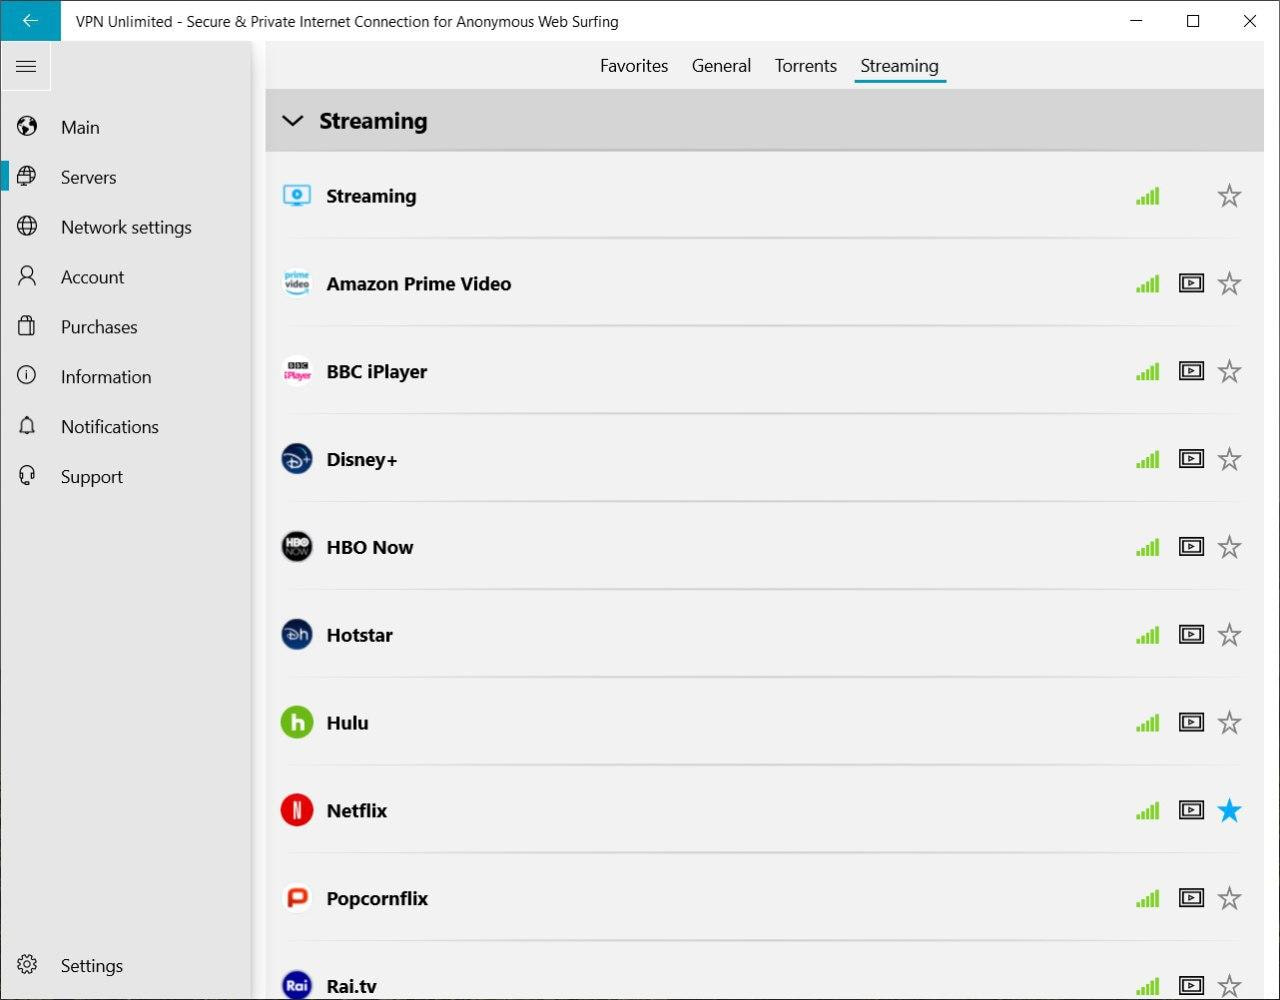Image resolution: width=1280 pixels, height=1000 pixels.
Task: Click the video icon next to Hotstar
Action: [1191, 635]
